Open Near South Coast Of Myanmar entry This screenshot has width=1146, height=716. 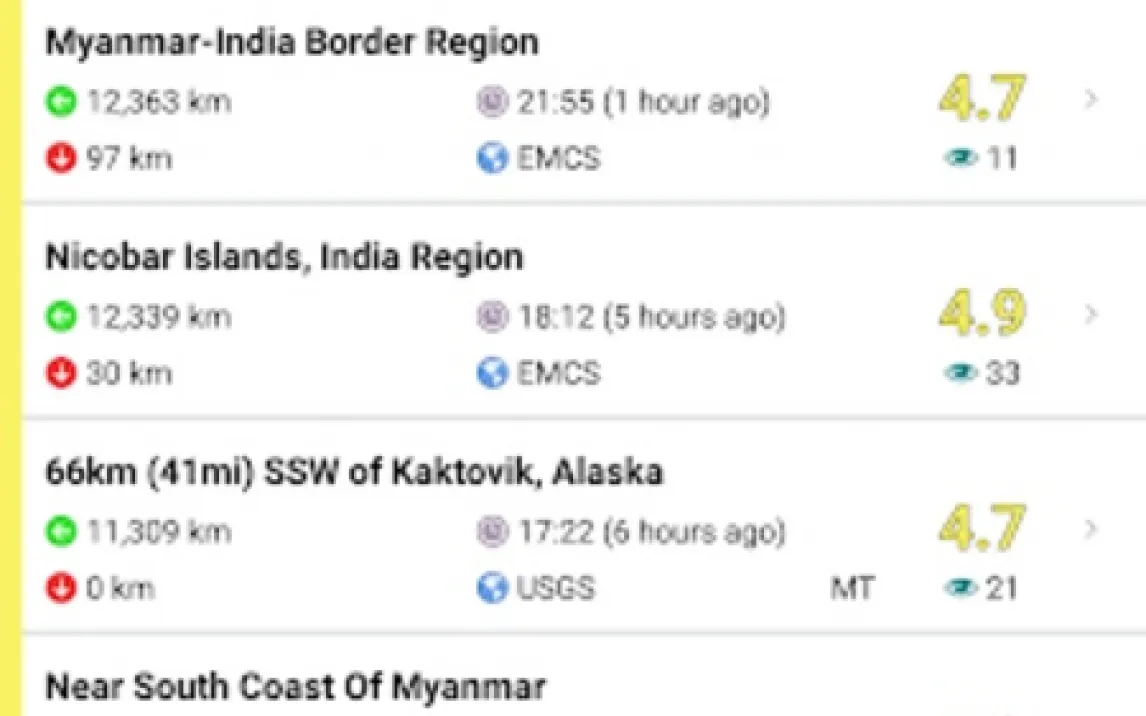296,688
